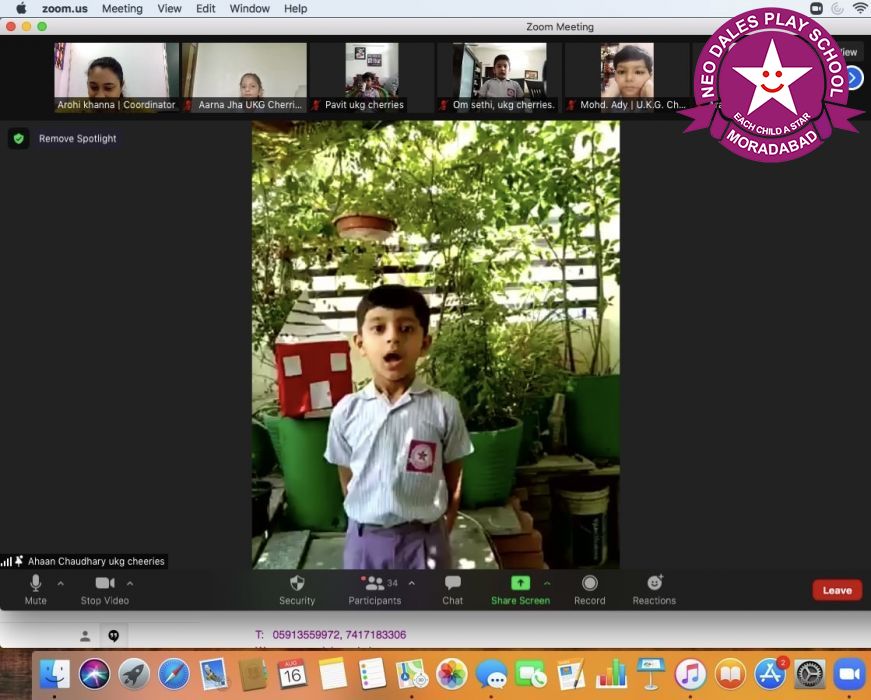Click the green Share Screen button
The height and width of the screenshot is (700, 871).
pos(520,589)
